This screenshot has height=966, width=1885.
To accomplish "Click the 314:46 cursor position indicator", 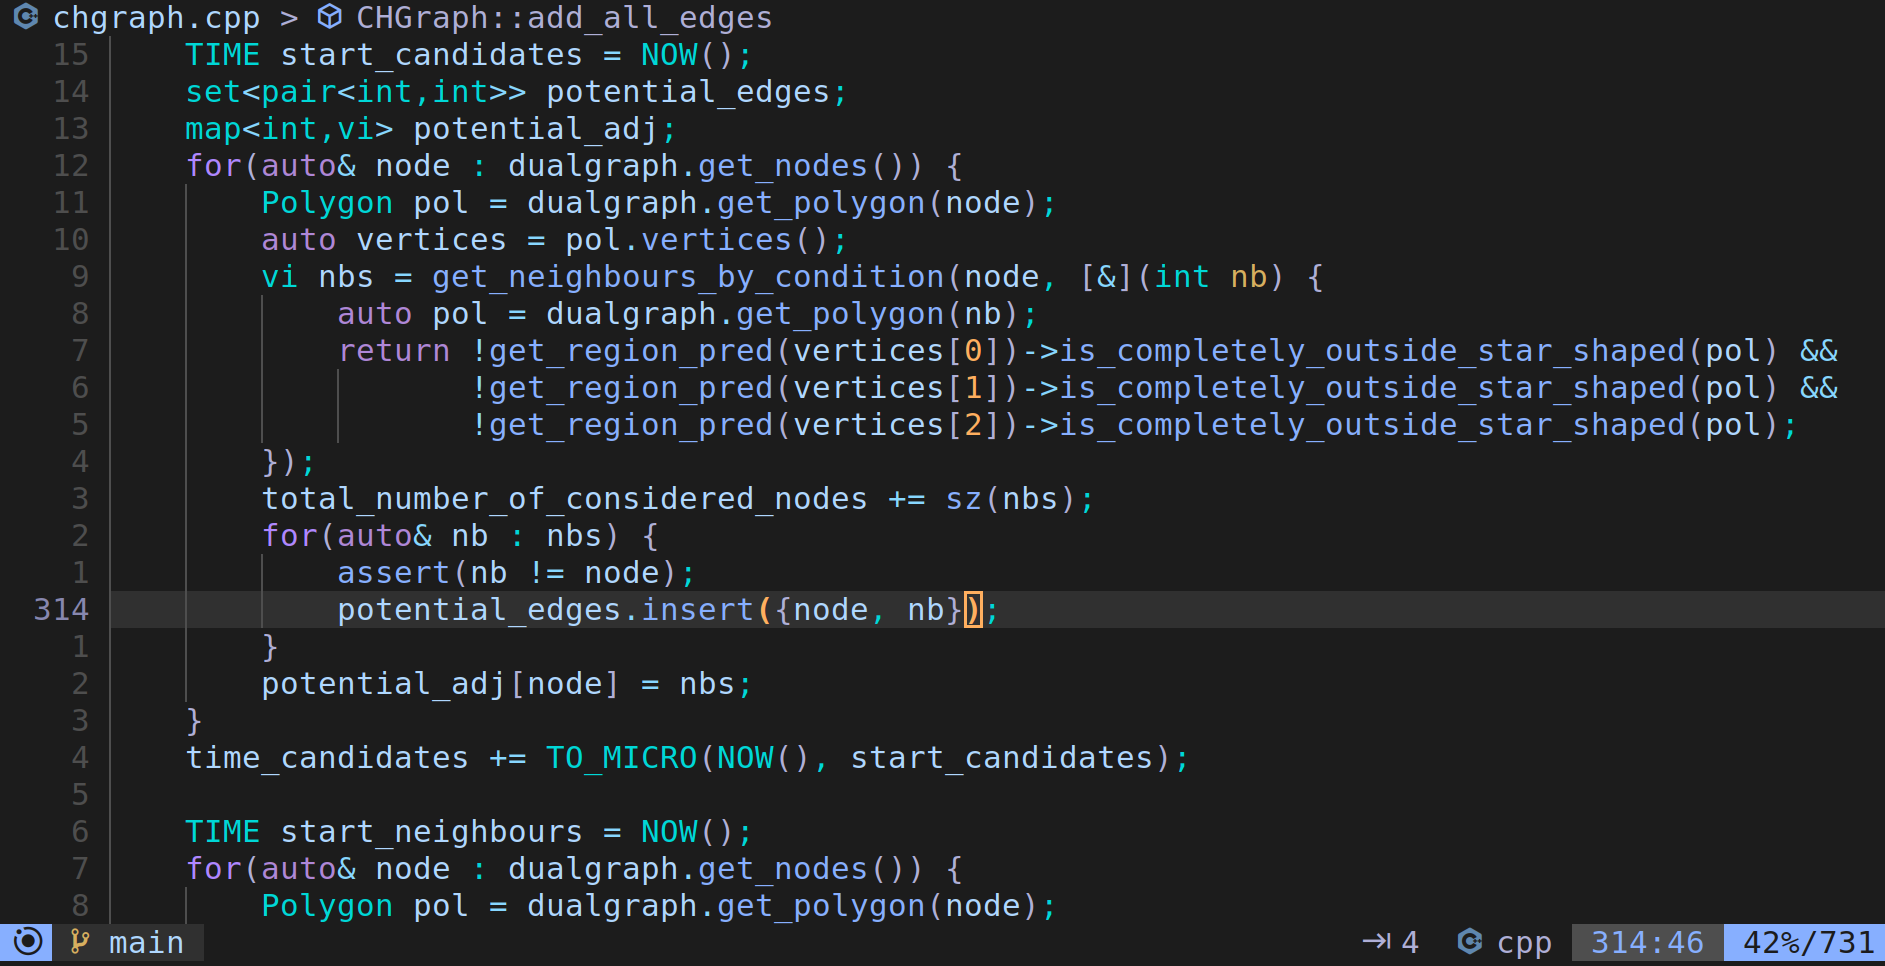I will tap(1646, 943).
